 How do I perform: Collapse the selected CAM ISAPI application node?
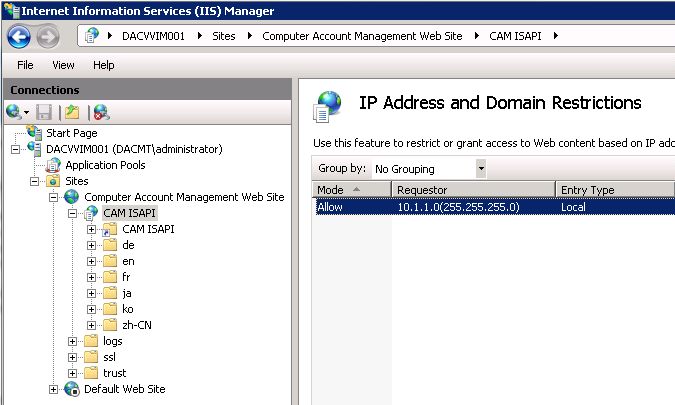coord(72,213)
